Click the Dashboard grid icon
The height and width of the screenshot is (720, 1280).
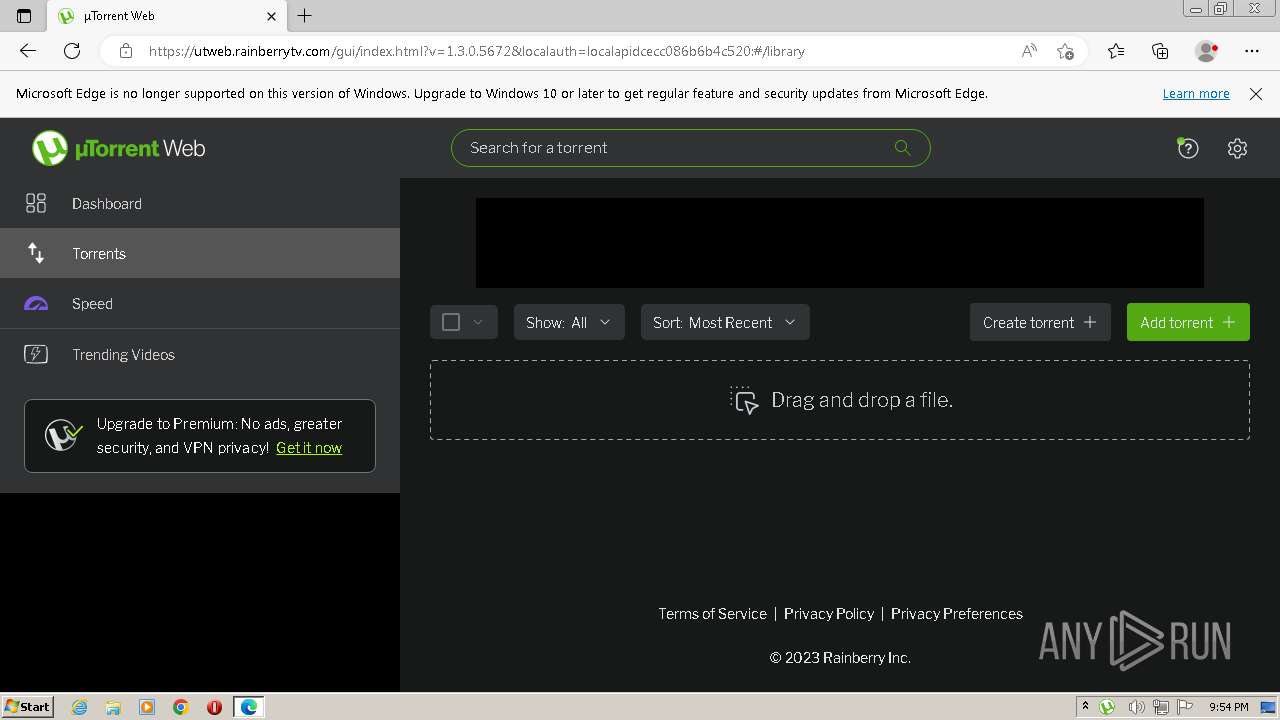[36, 203]
